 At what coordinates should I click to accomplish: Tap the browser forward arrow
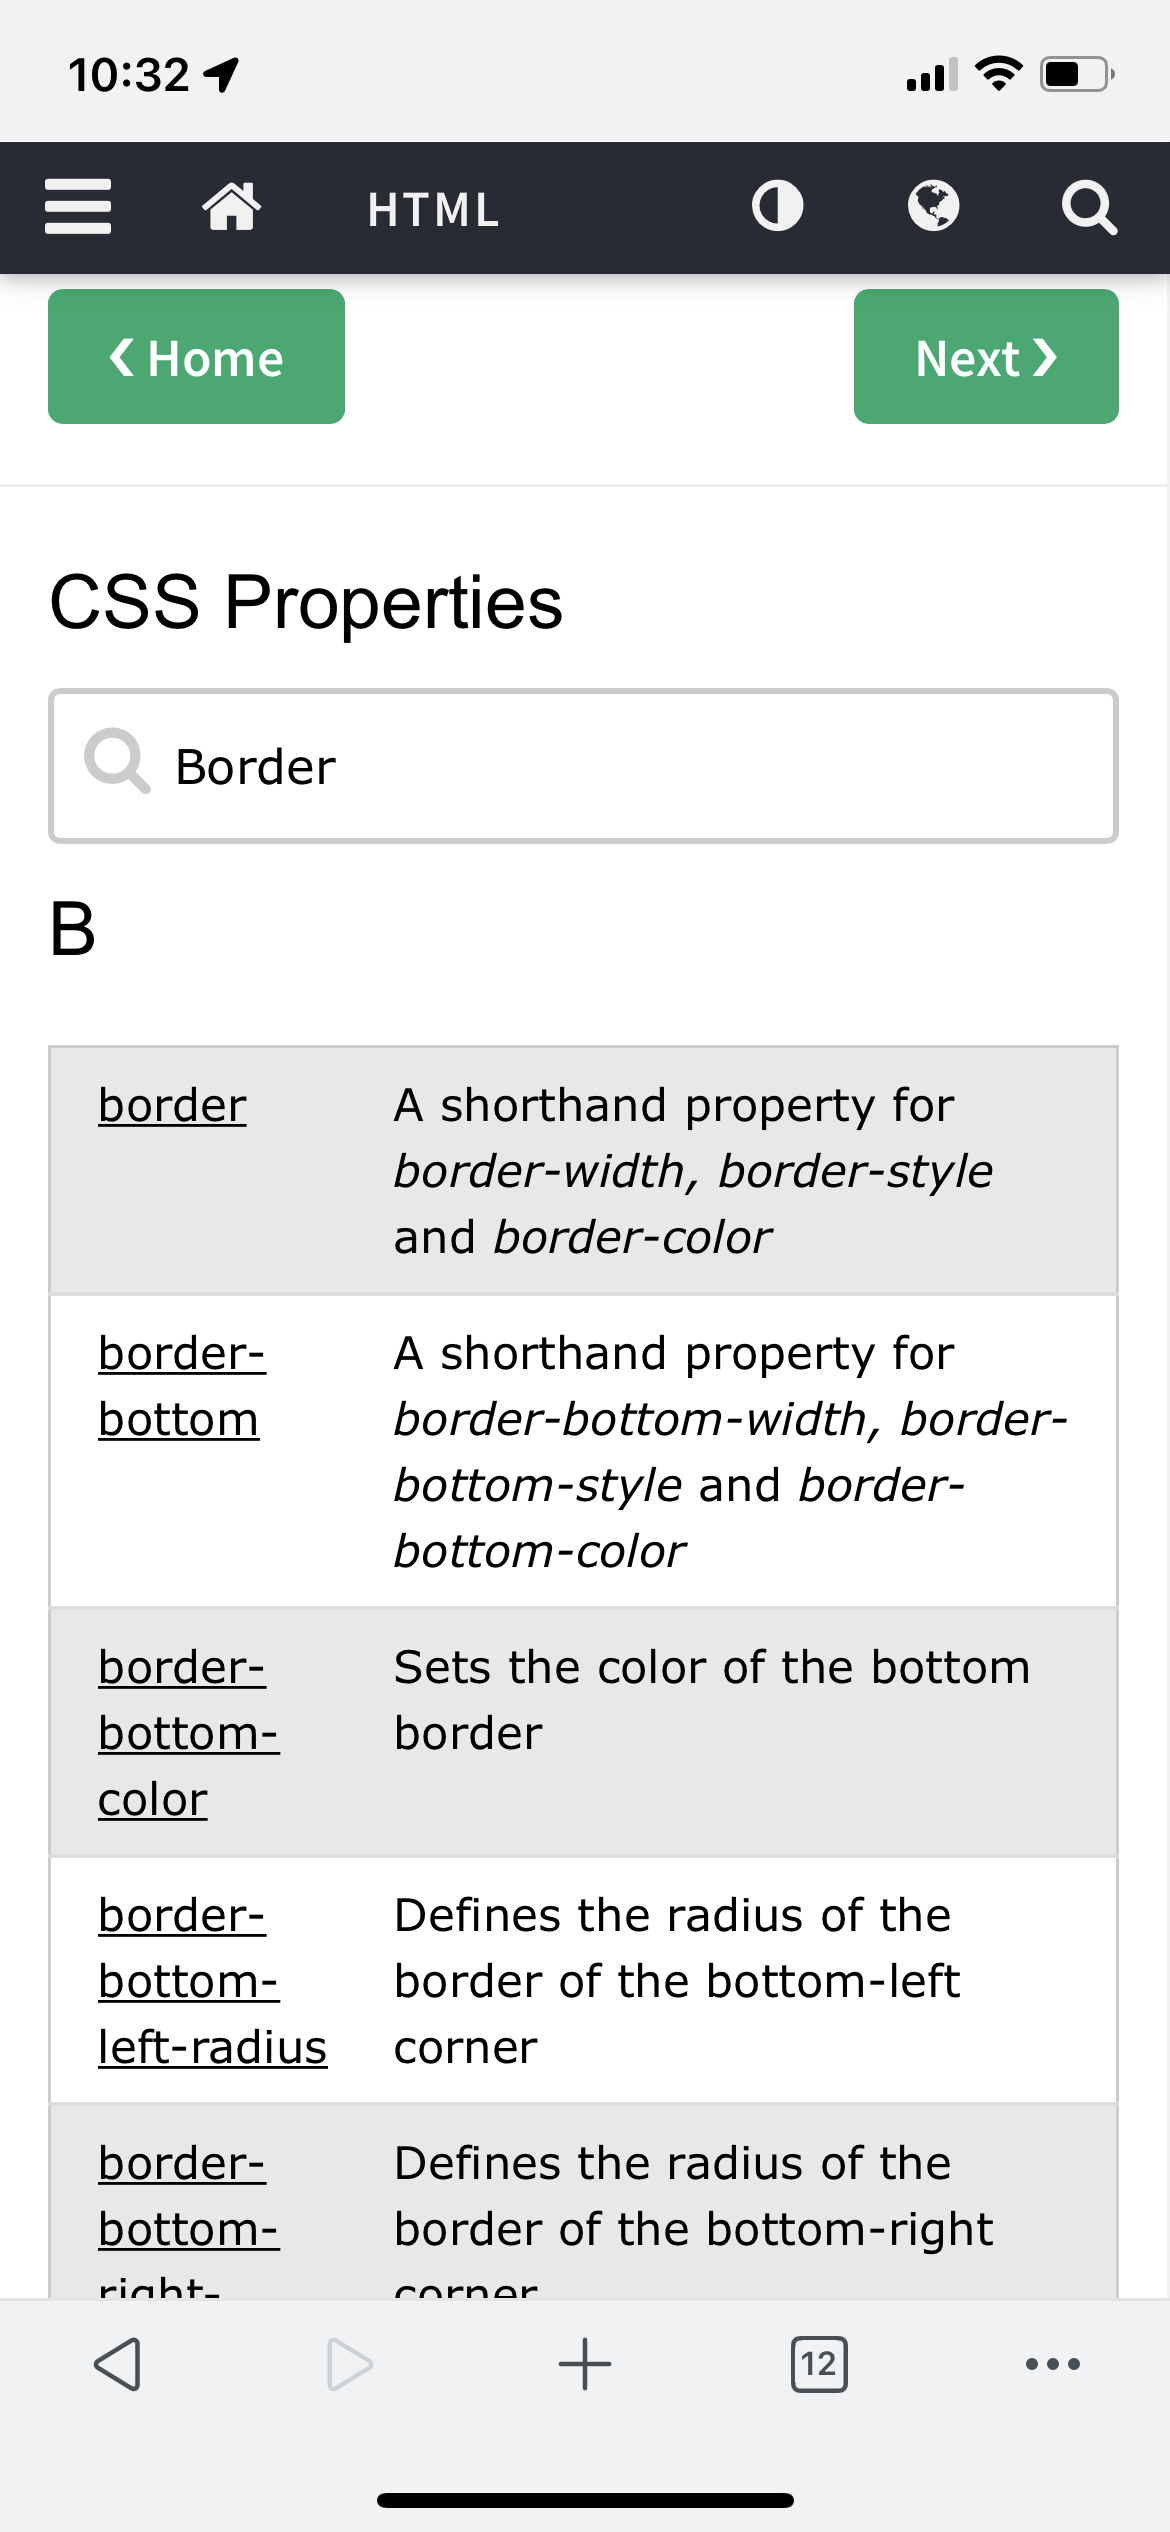click(350, 2364)
